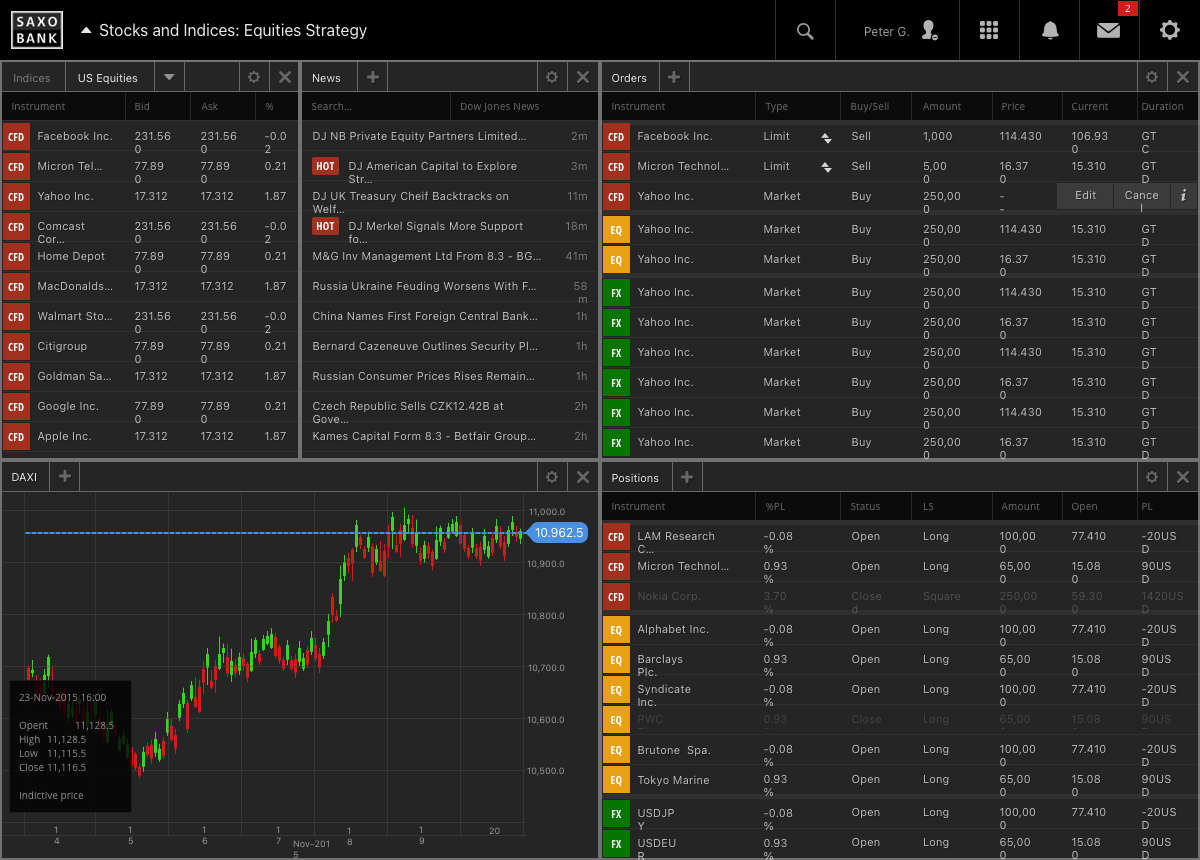The width and height of the screenshot is (1200, 860).
Task: Add a new tab next to Orders
Action: pos(674,77)
